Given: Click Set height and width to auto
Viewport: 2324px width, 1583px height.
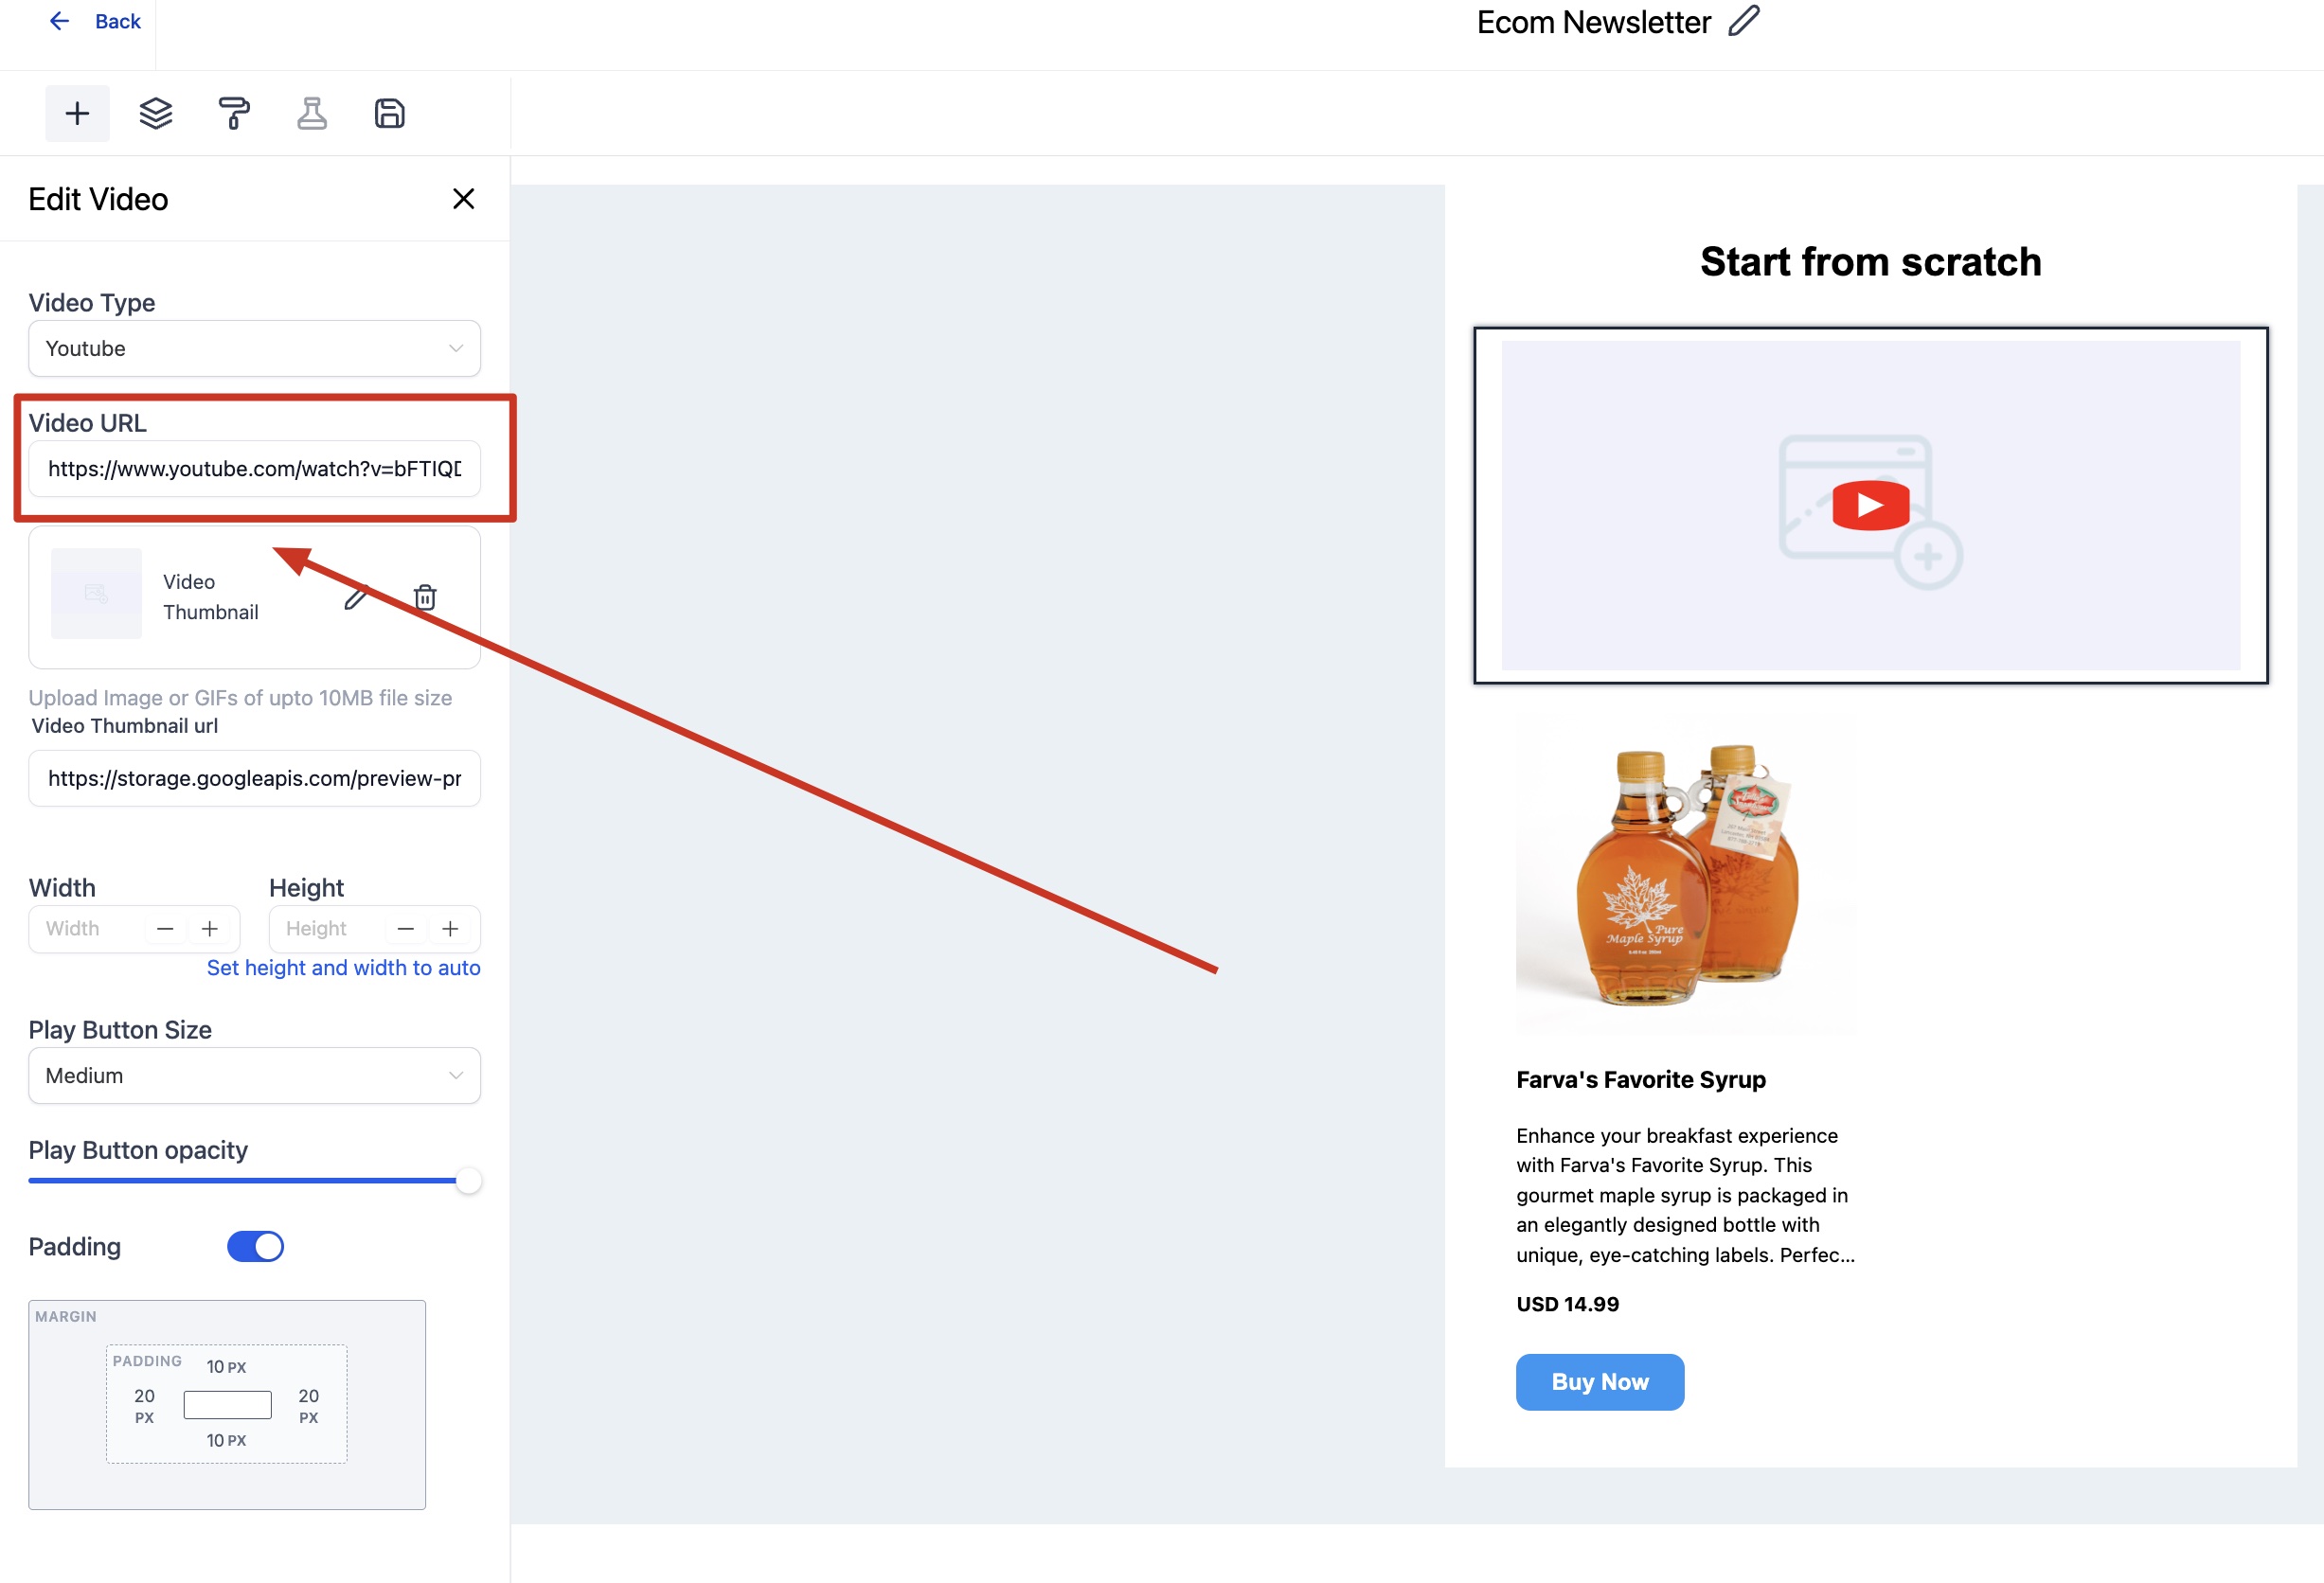Looking at the screenshot, I should (x=343, y=967).
